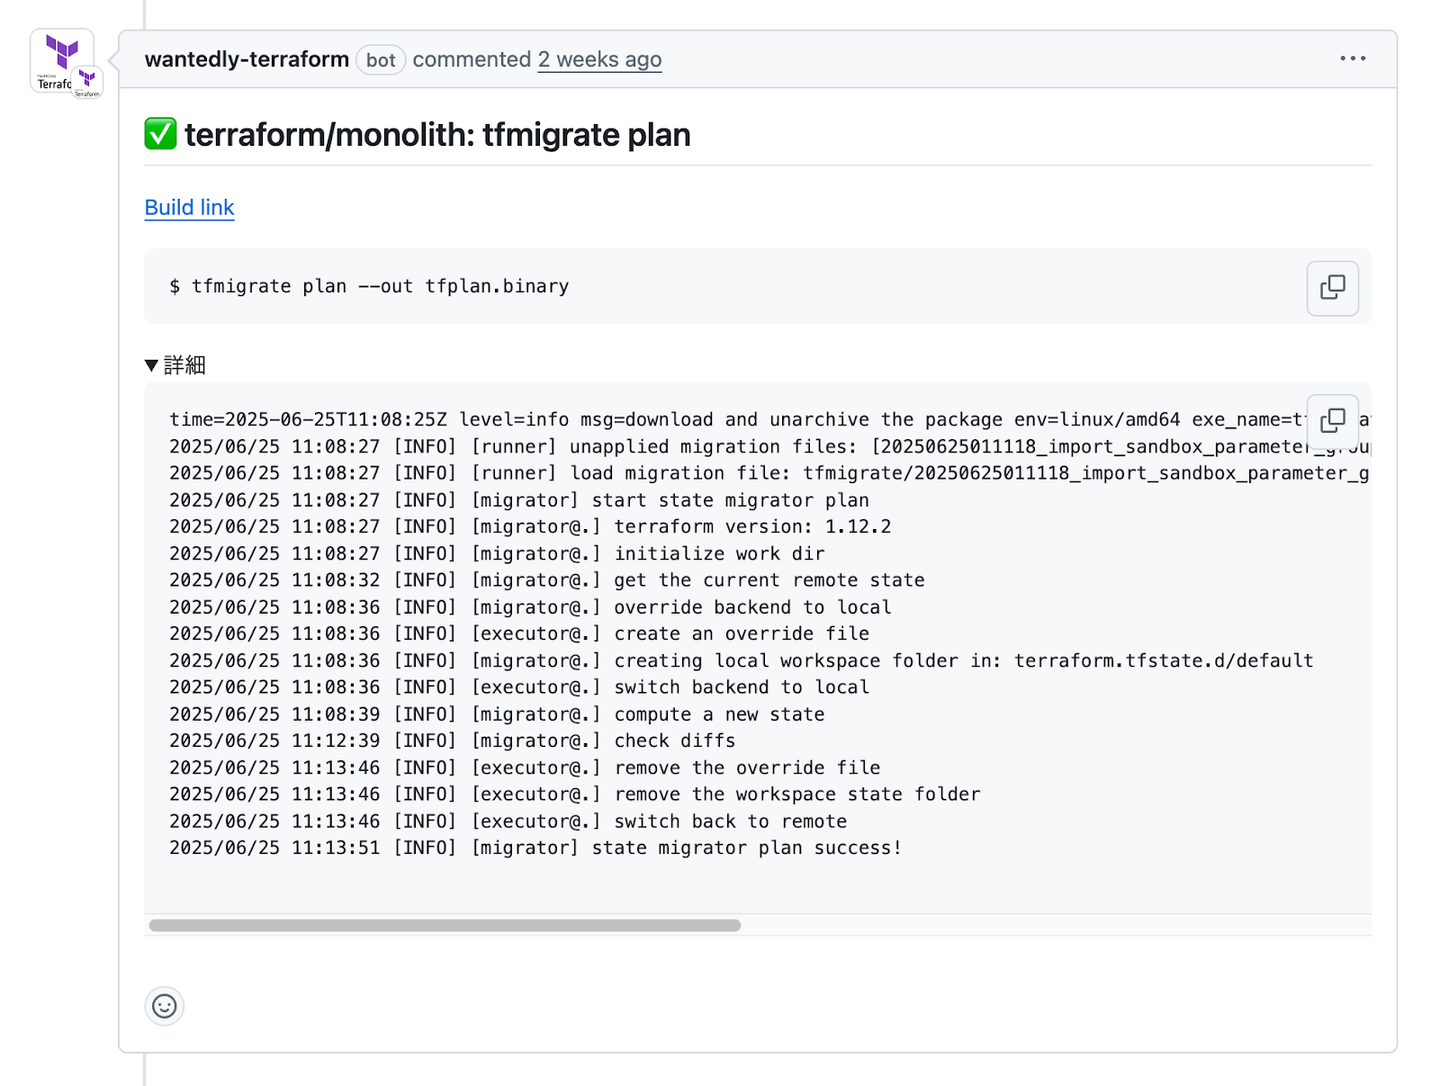Click the "$ tfmigrate plan --out tfplan.binary" command text
Image resolution: width=1440 pixels, height=1086 pixels.
click(369, 286)
